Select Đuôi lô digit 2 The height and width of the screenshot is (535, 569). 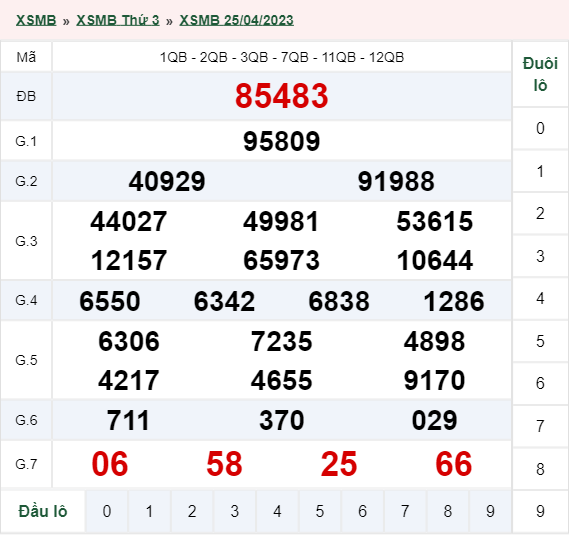pyautogui.click(x=540, y=213)
